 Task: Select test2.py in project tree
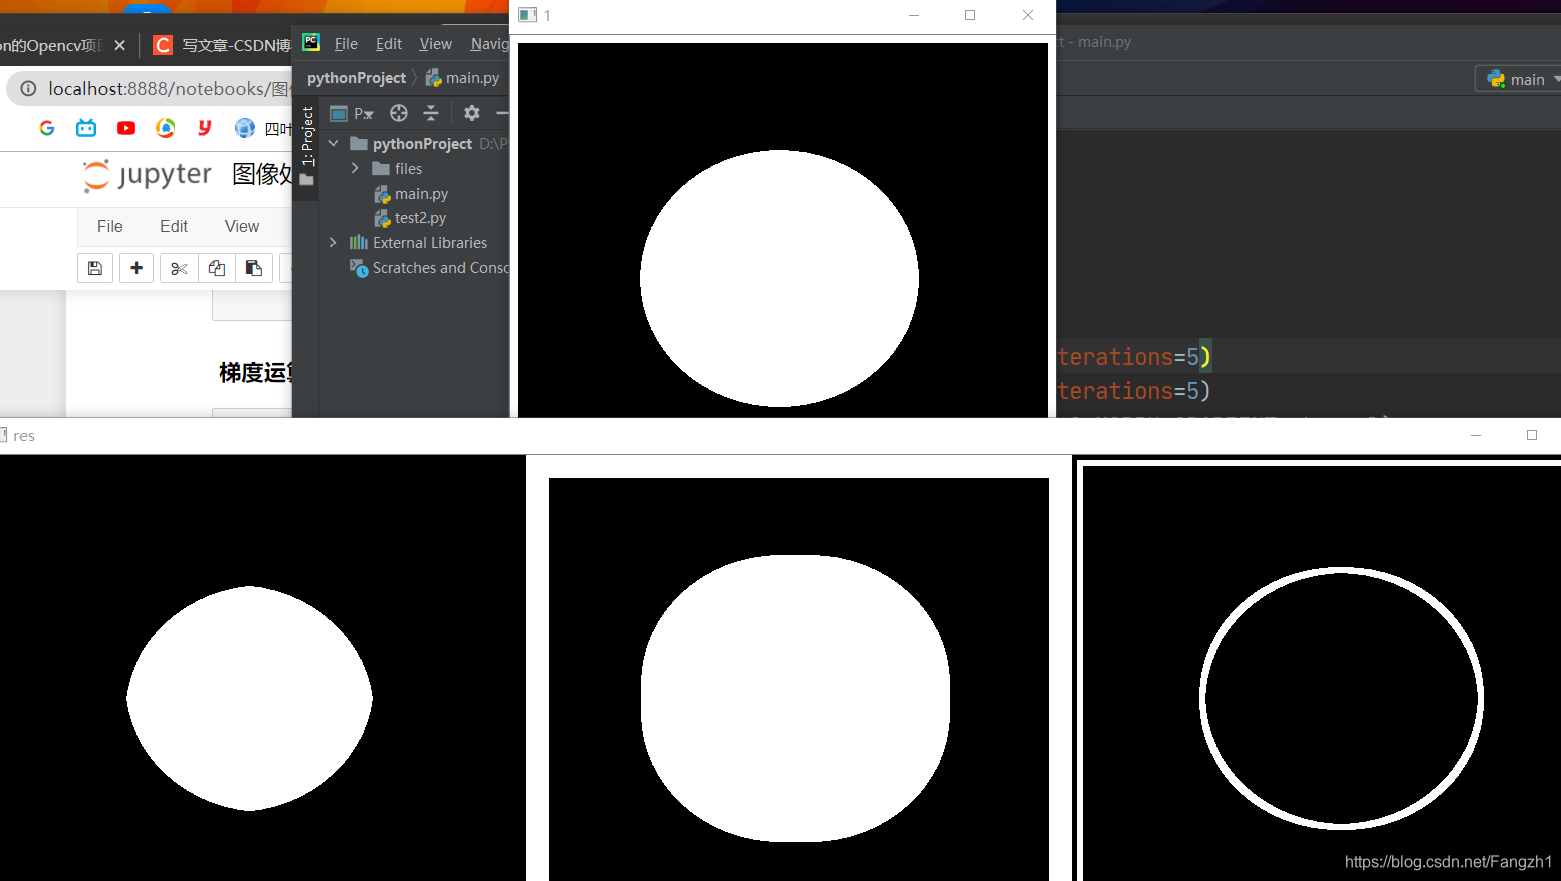point(410,218)
